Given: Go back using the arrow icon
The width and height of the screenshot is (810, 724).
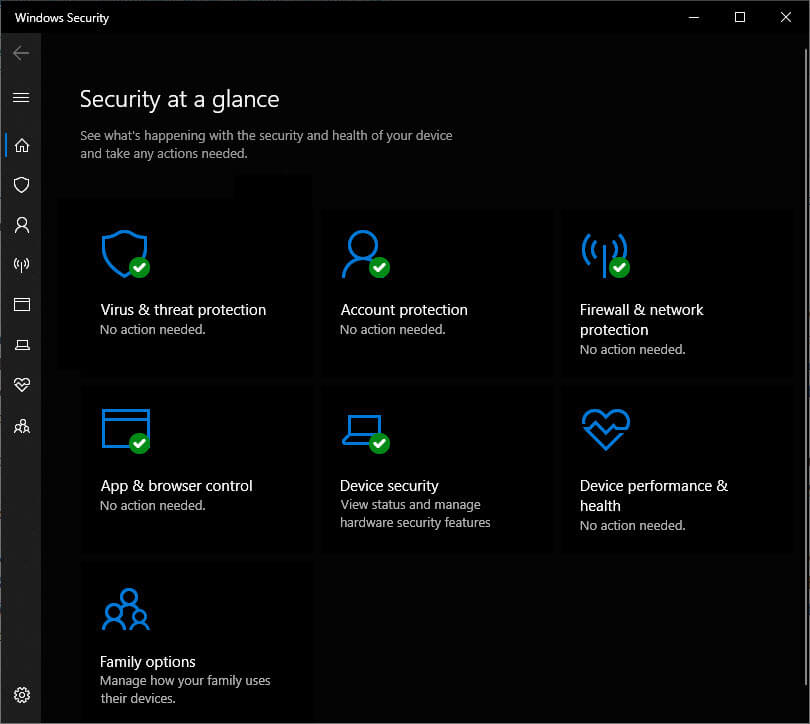Looking at the screenshot, I should 21,53.
